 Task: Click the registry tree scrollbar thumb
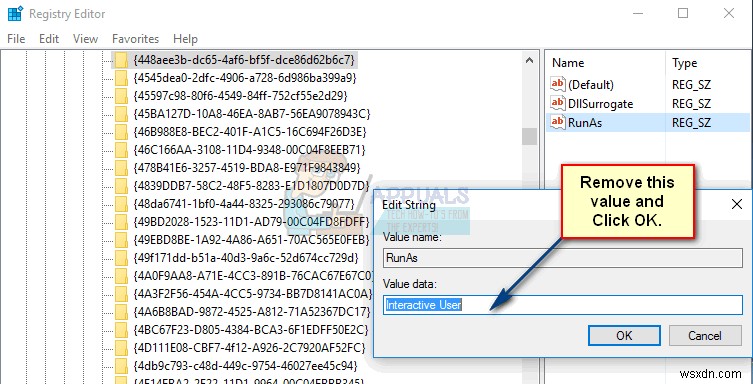(x=530, y=136)
